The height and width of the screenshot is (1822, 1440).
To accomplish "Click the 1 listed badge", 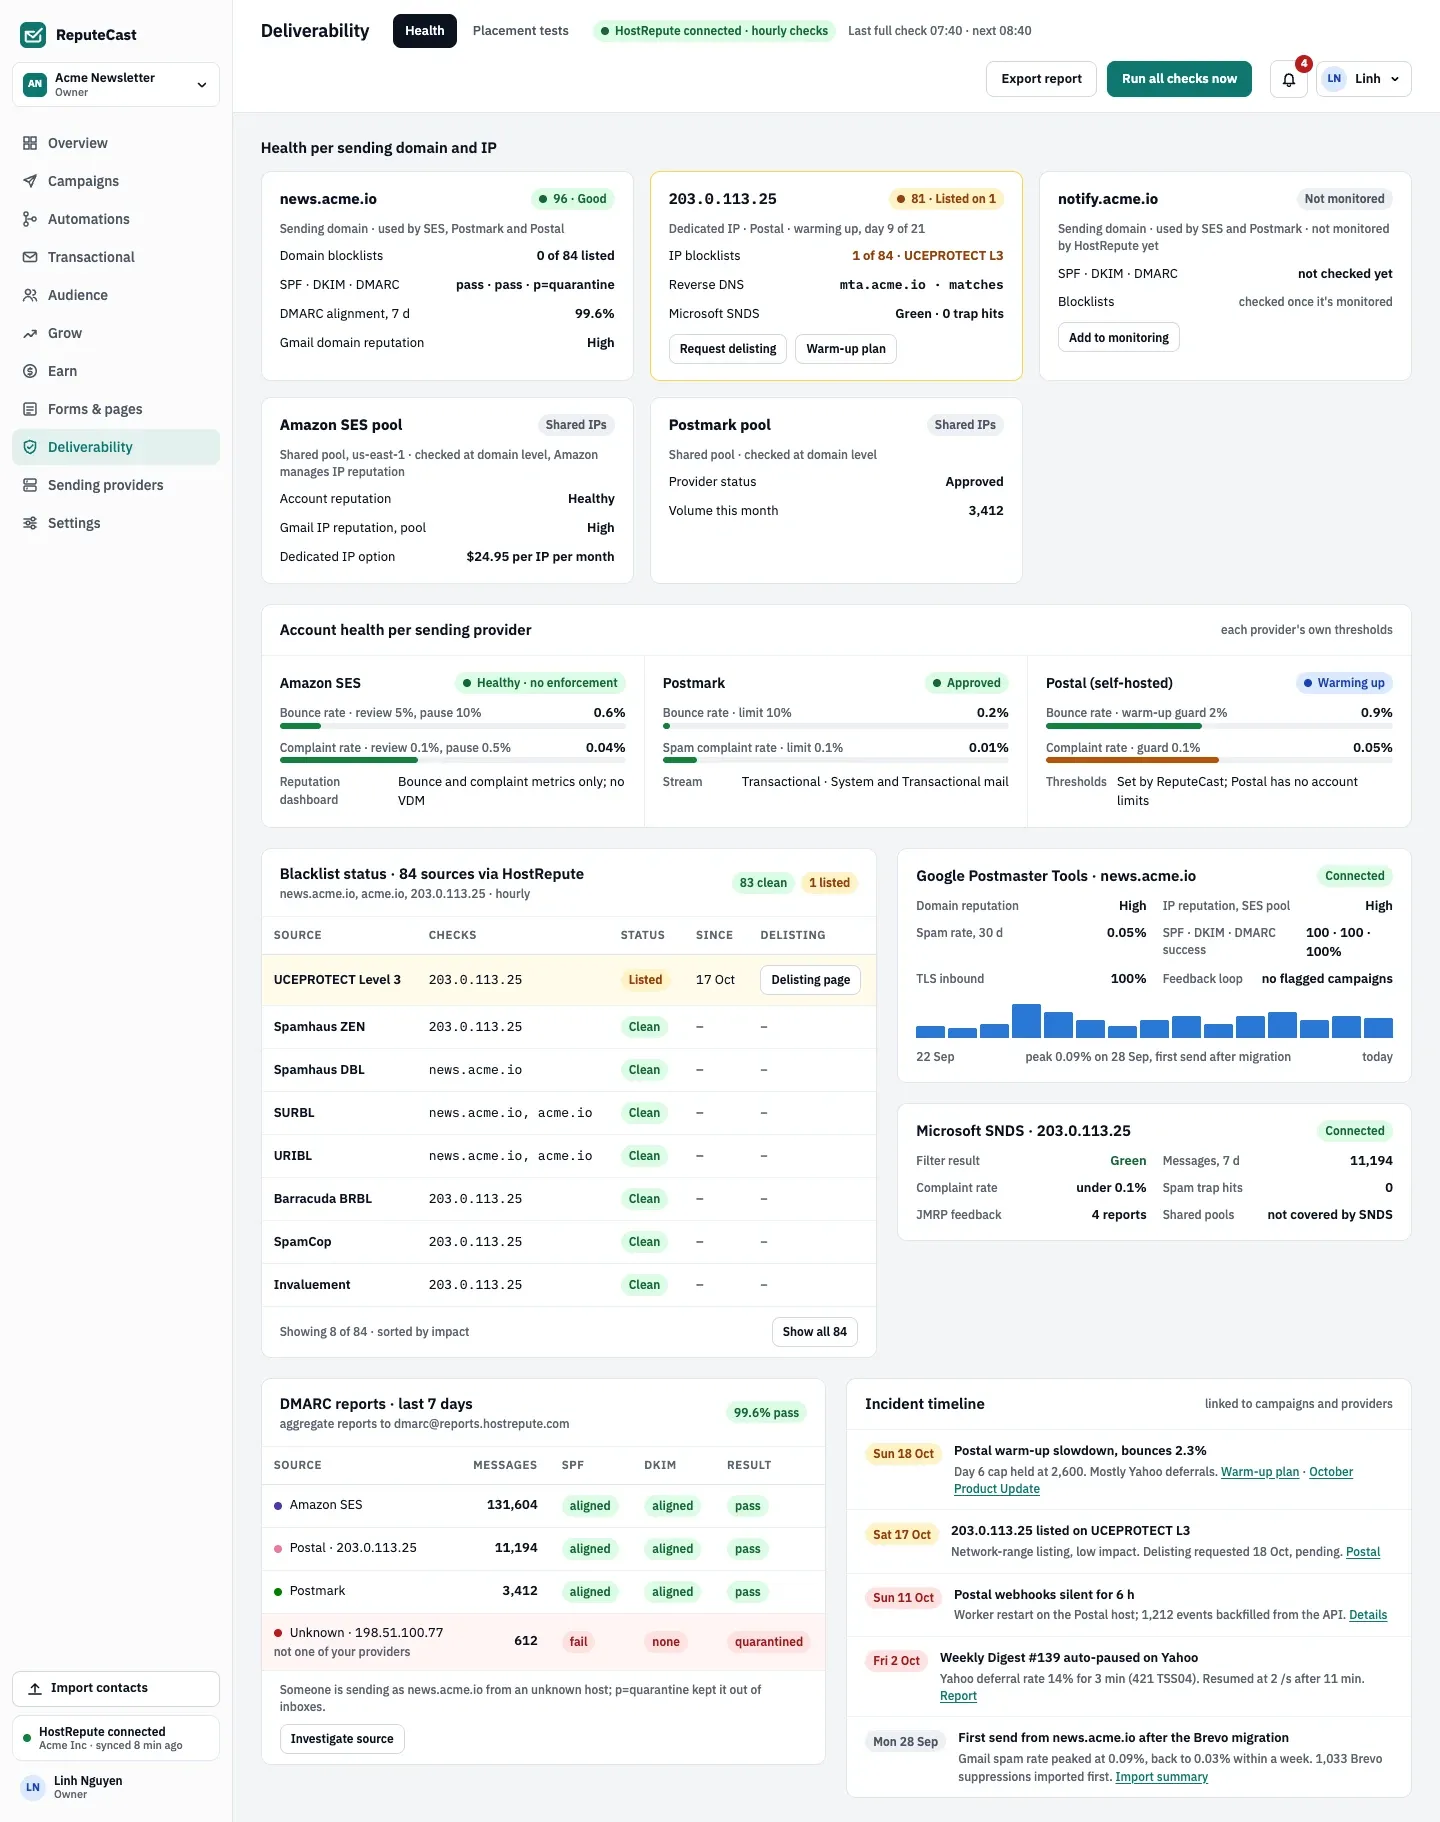I will (829, 883).
